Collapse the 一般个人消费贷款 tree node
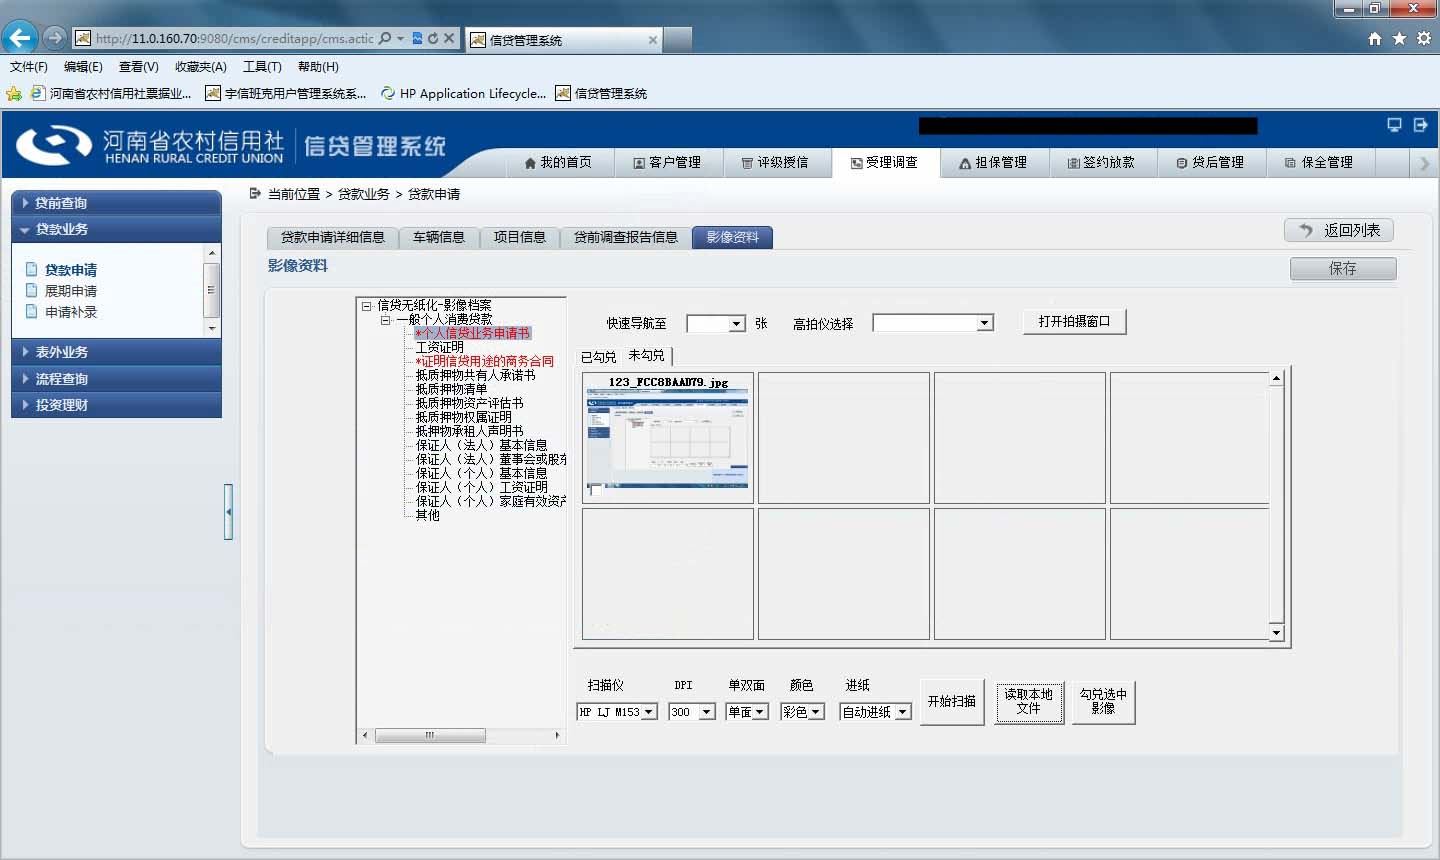The image size is (1440, 860). (385, 320)
